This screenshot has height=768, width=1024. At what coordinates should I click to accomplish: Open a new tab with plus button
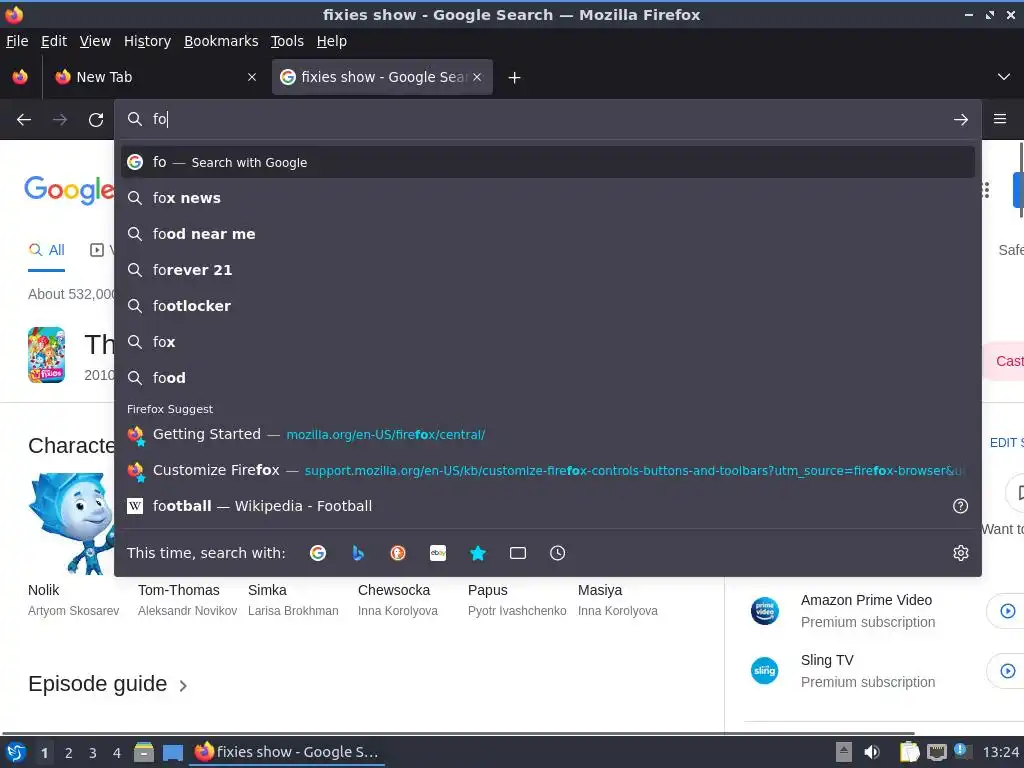pyautogui.click(x=515, y=78)
